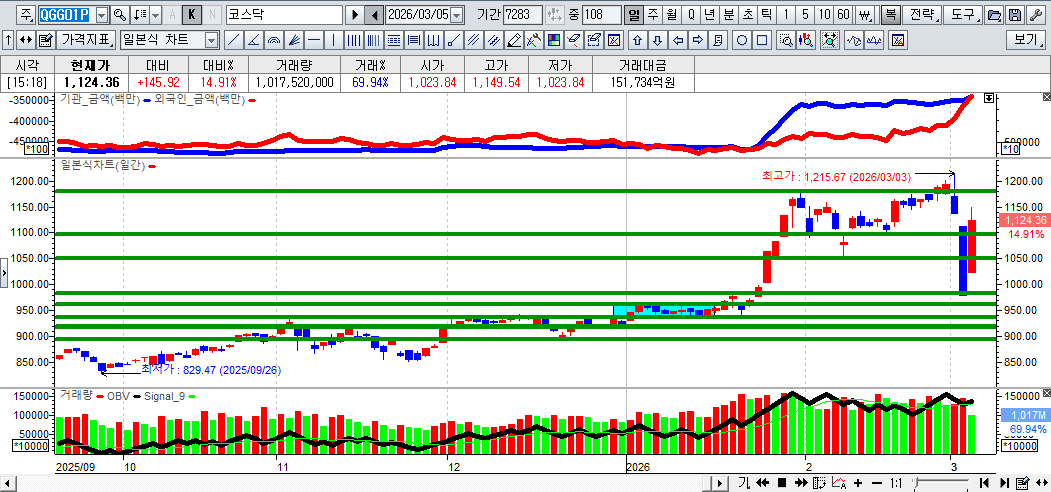Open the QGG01P symbol code dropdown
Image resolution: width=1051 pixels, height=492 pixels.
[101, 15]
